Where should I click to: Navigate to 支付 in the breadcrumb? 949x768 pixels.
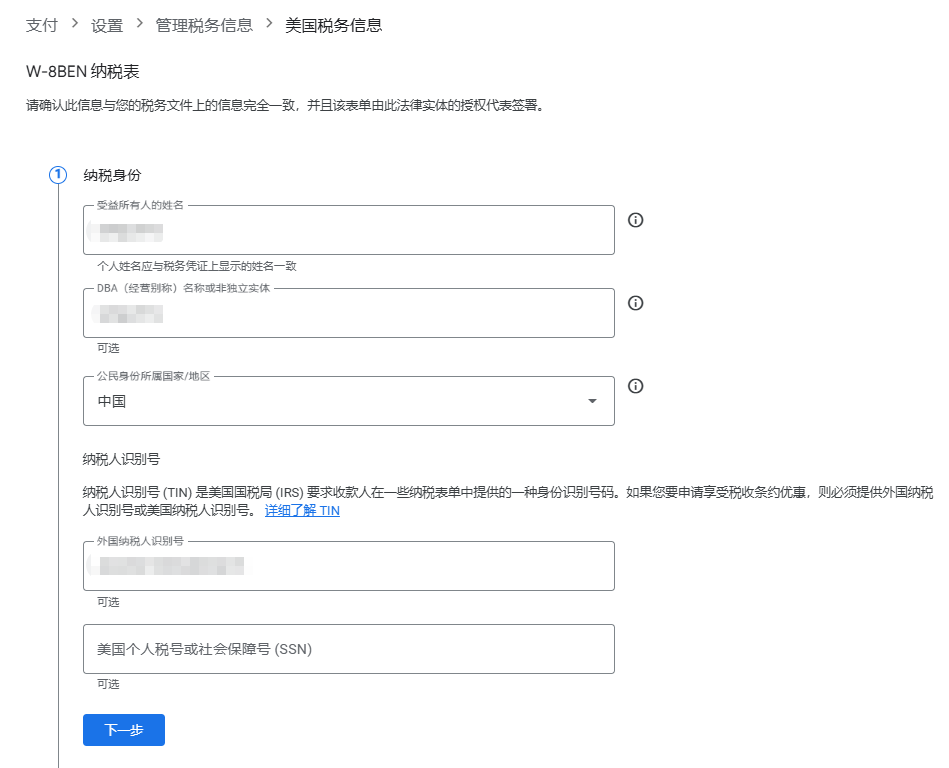point(41,25)
